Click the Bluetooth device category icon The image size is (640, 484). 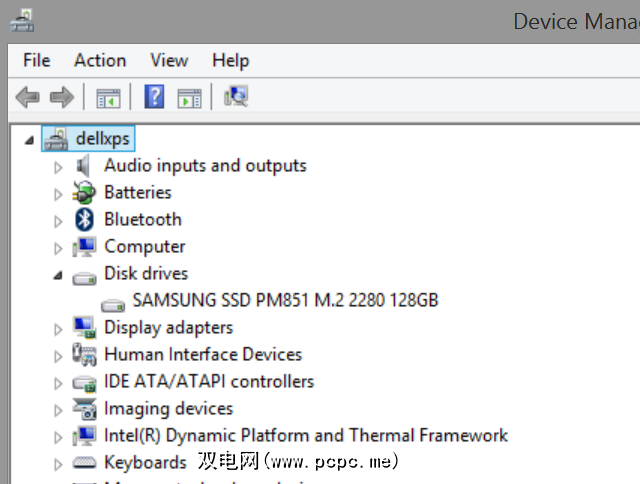point(85,220)
